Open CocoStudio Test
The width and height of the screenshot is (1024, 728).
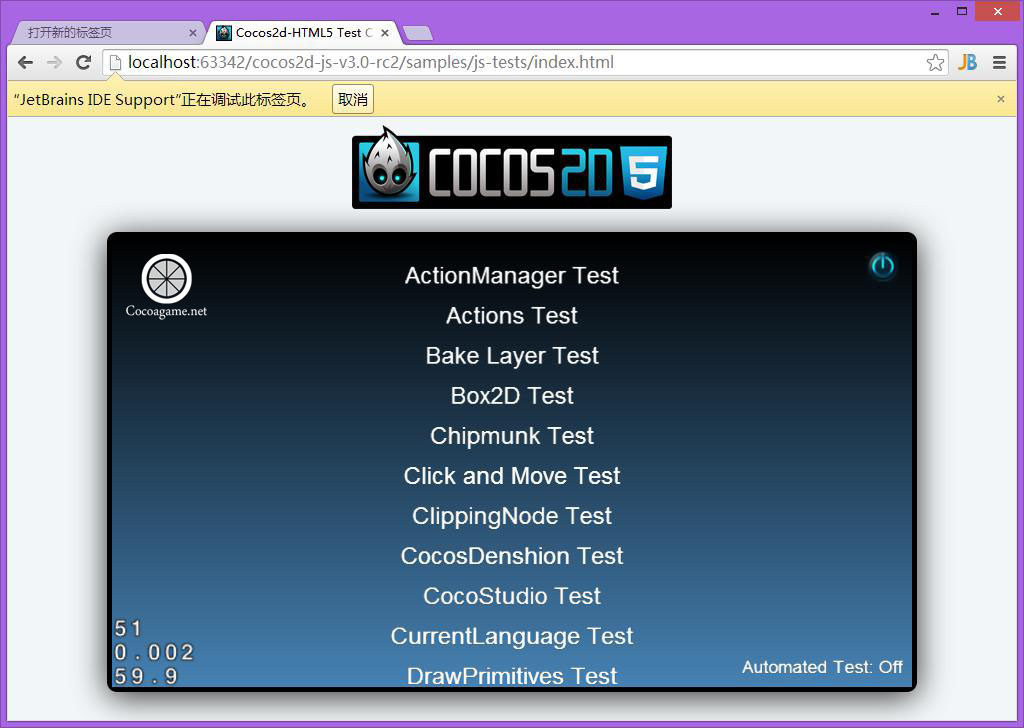[512, 596]
